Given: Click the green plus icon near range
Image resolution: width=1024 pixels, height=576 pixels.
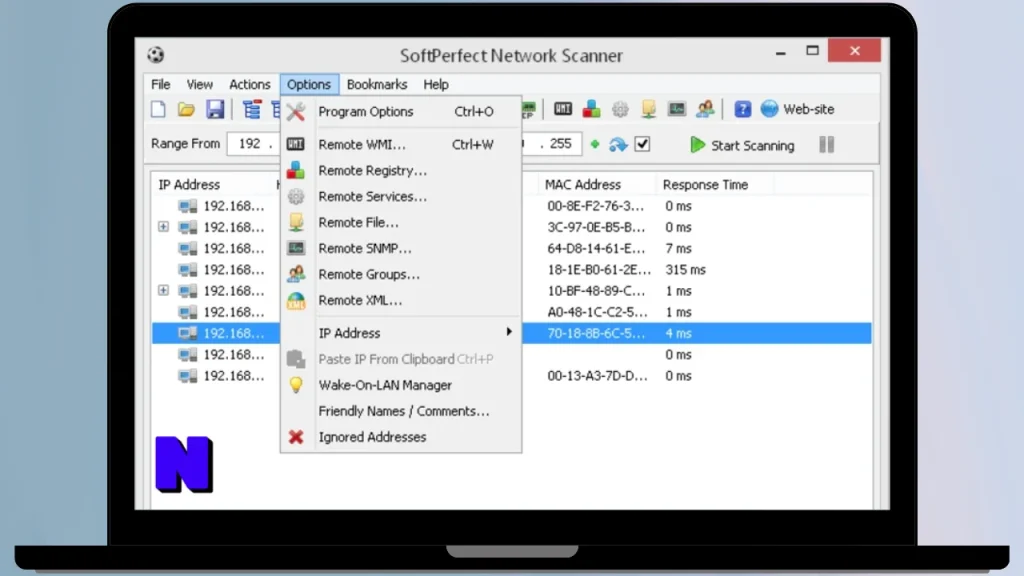Looking at the screenshot, I should pos(595,144).
